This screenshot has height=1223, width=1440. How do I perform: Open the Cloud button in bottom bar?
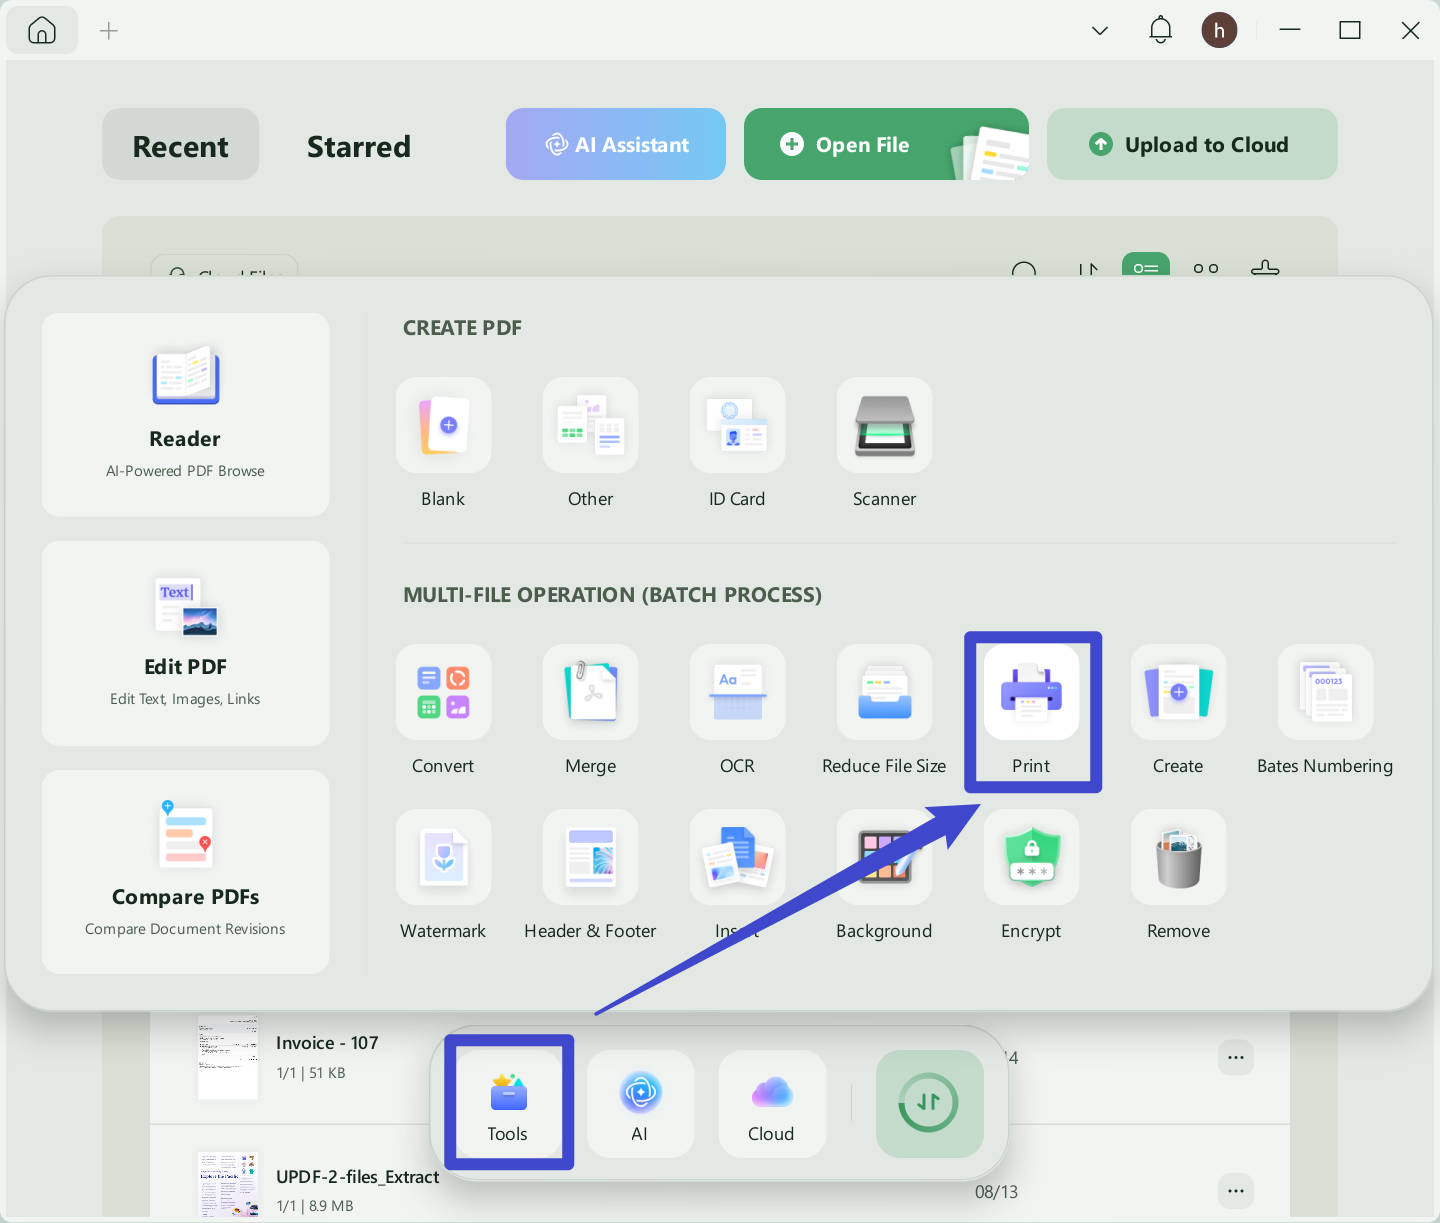[x=771, y=1104]
